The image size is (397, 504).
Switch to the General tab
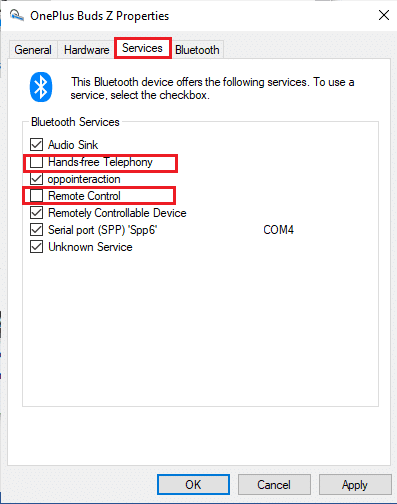click(33, 50)
